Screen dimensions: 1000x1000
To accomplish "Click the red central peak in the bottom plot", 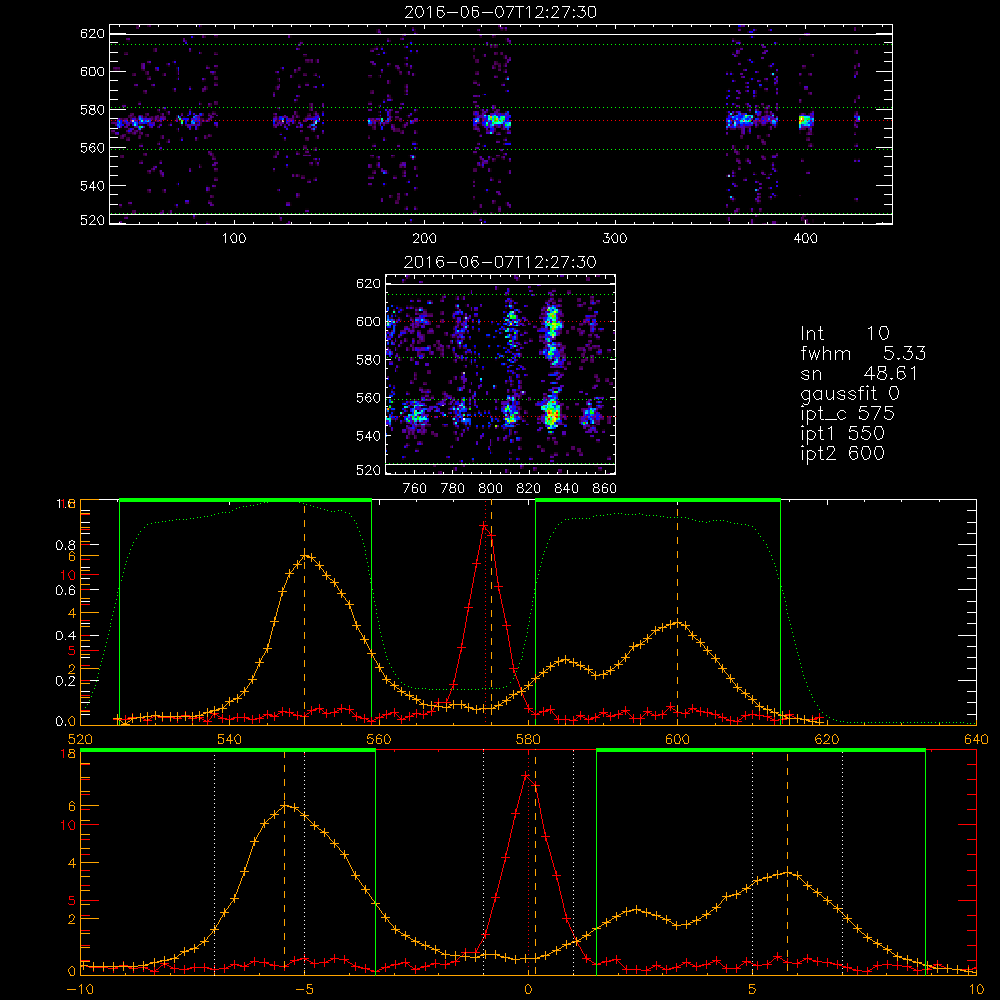I will tap(526, 776).
